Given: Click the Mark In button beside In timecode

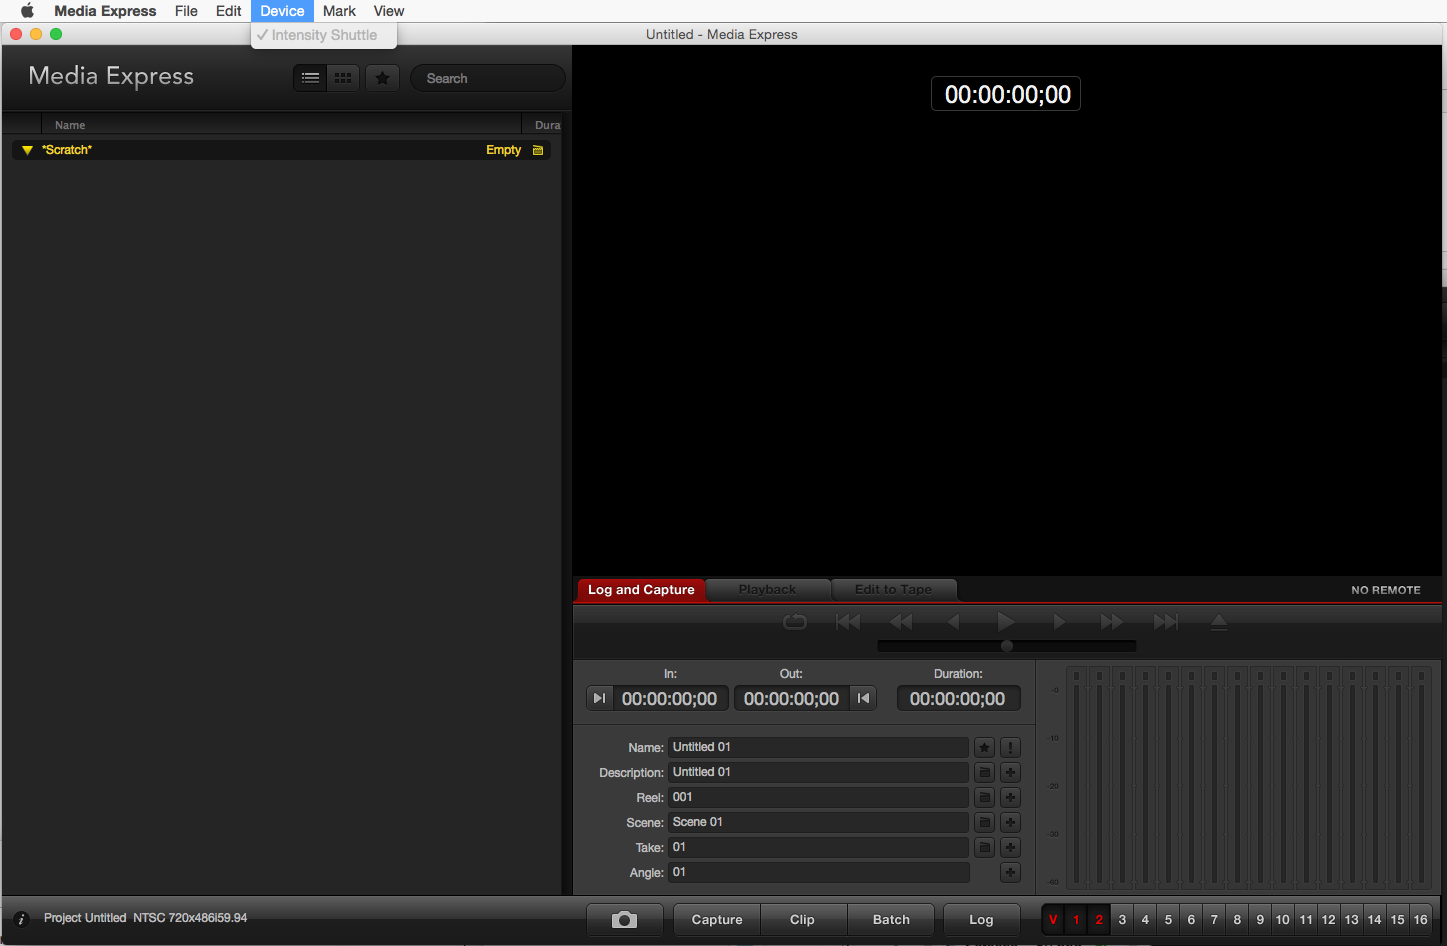Looking at the screenshot, I should pos(599,698).
